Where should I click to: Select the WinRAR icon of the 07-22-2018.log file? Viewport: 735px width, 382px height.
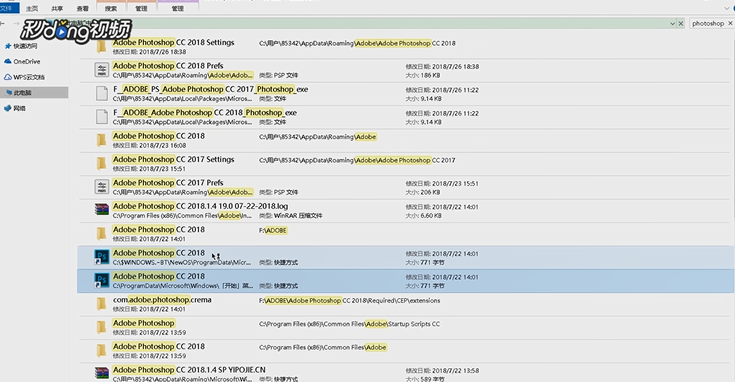(x=102, y=210)
